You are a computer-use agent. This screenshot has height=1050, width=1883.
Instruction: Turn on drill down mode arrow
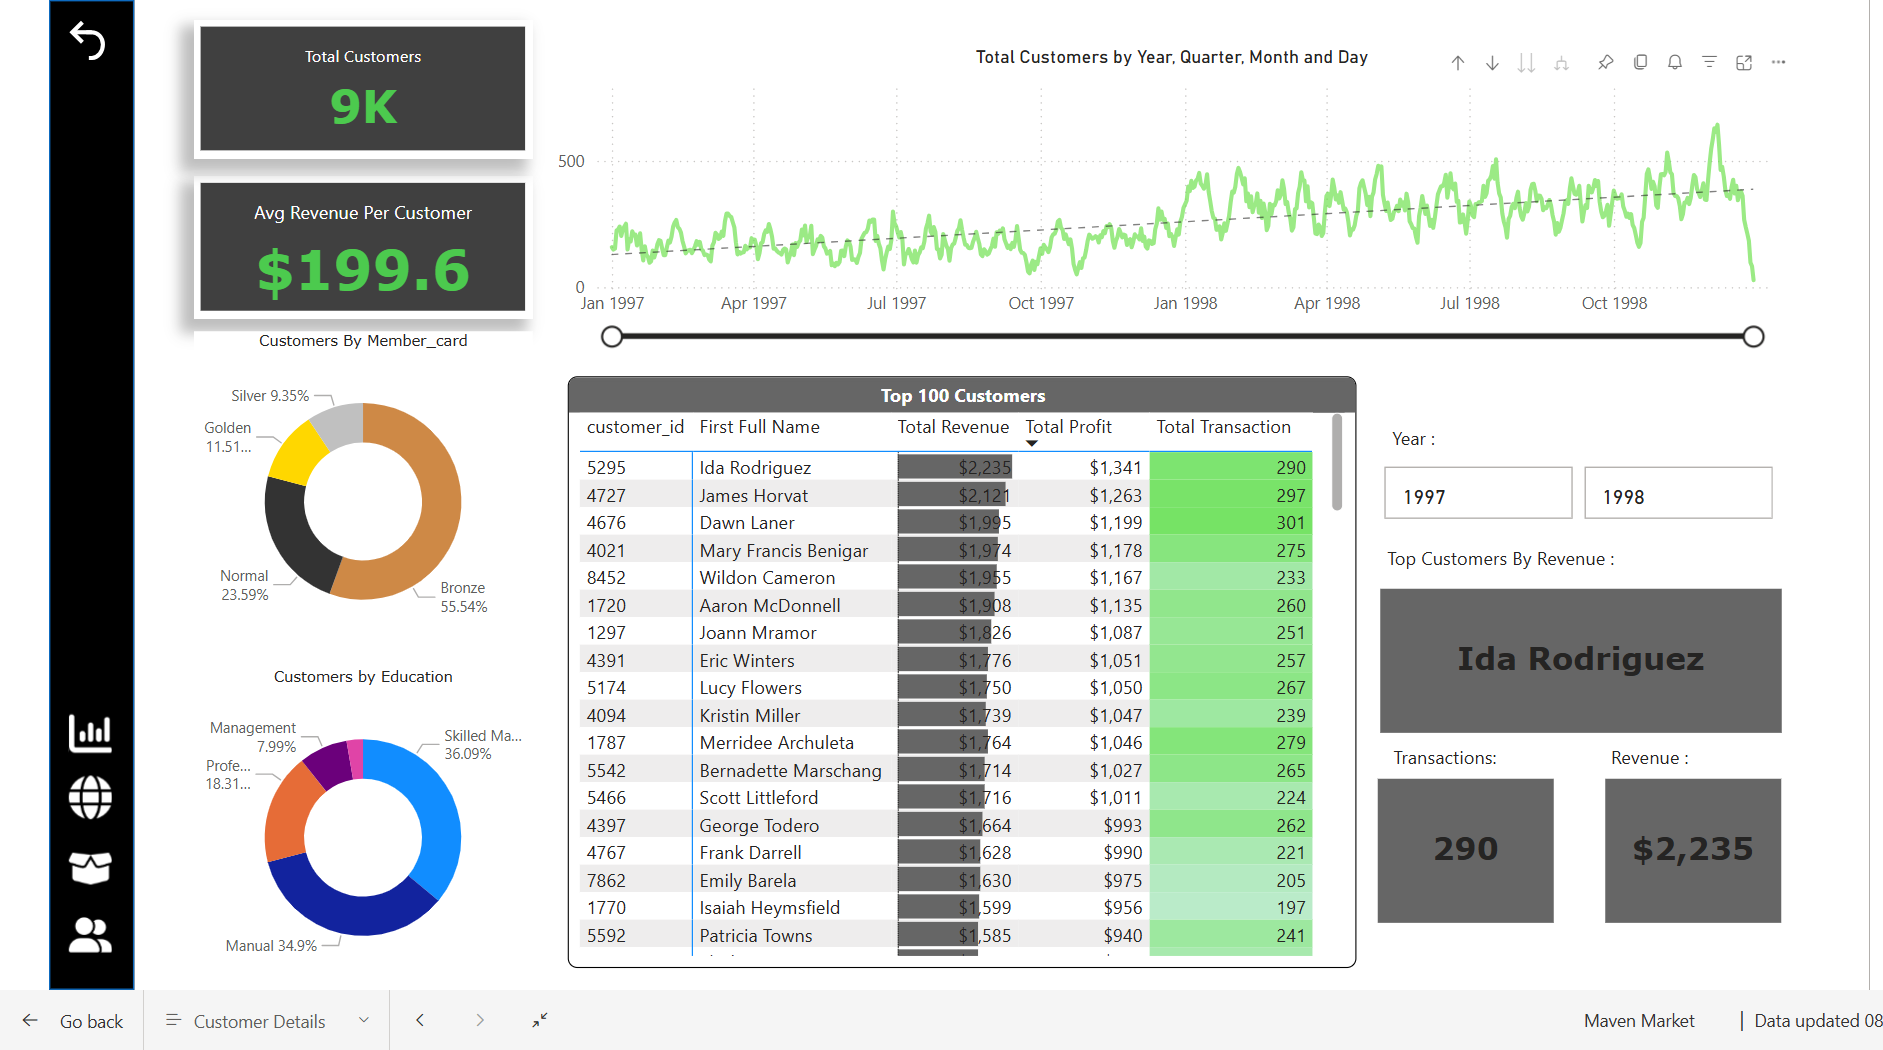(x=1492, y=63)
